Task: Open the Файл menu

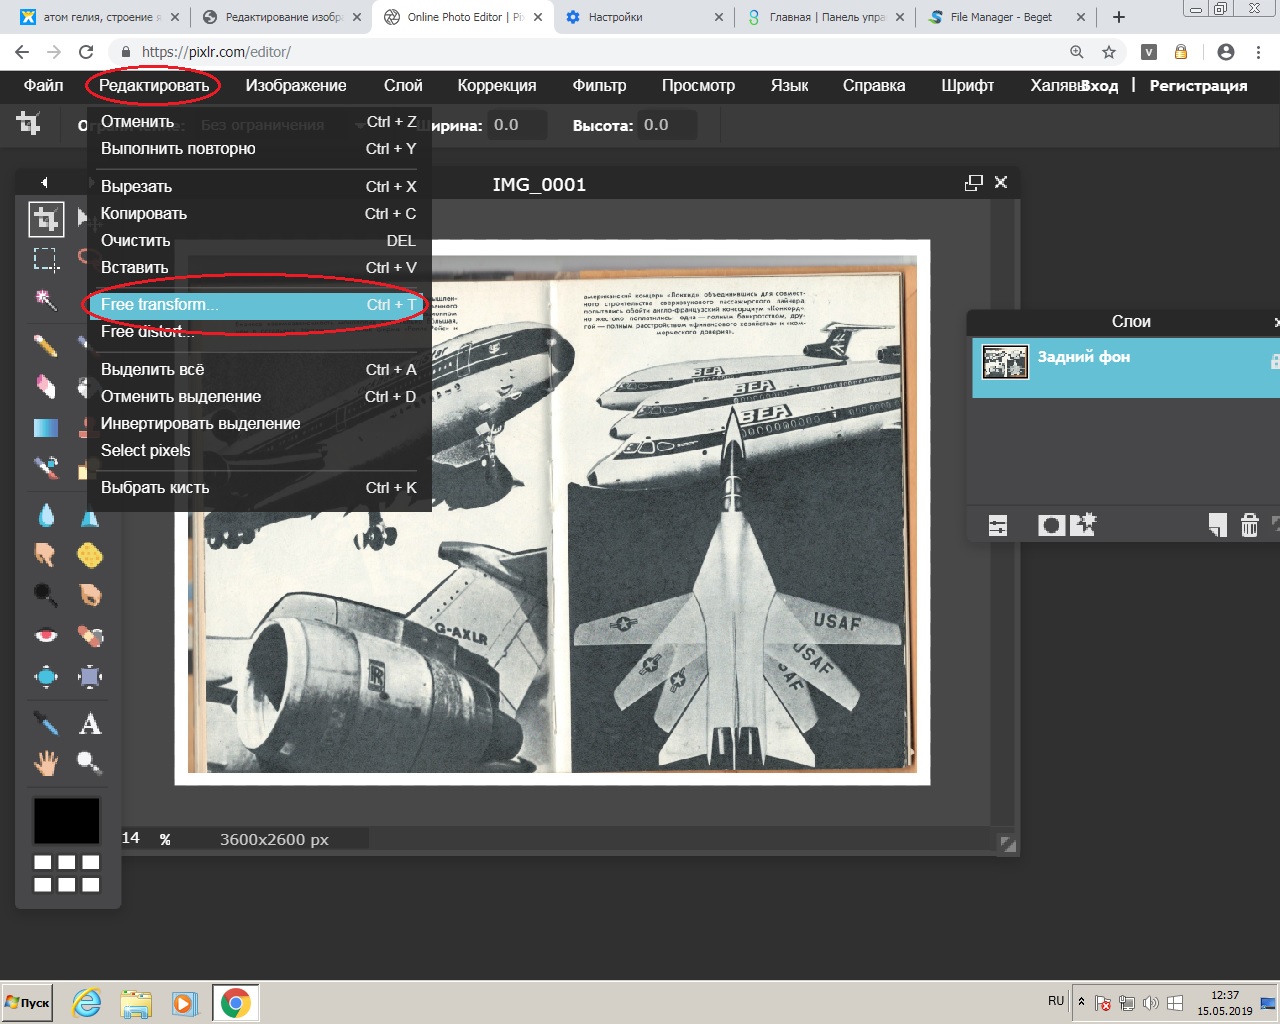Action: tap(43, 86)
